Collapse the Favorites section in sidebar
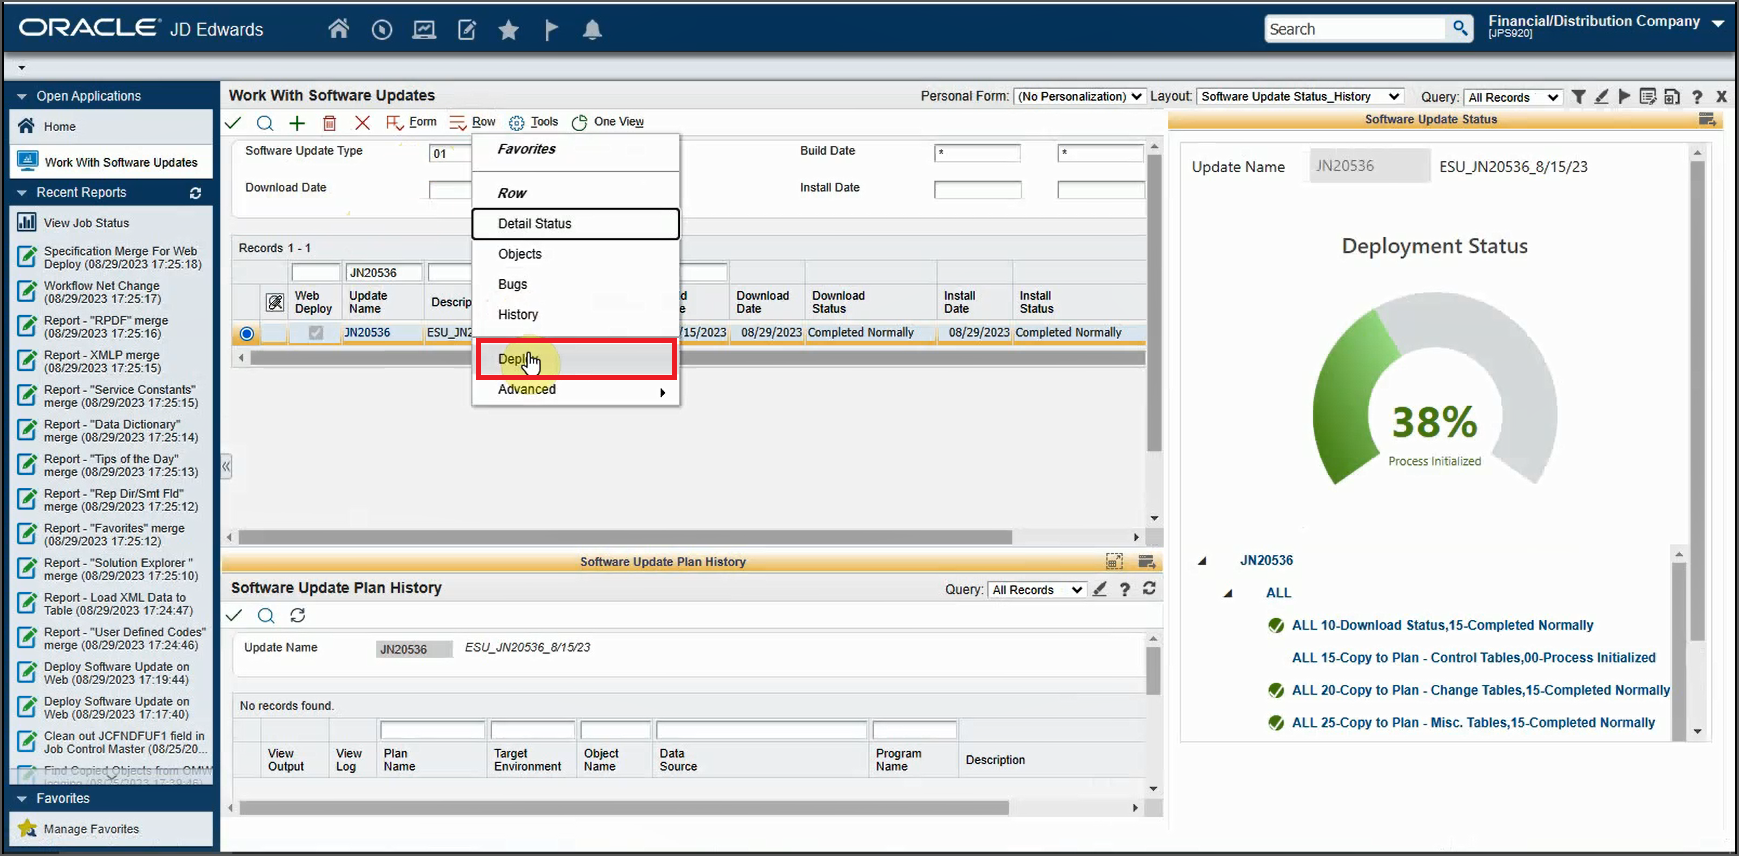The width and height of the screenshot is (1739, 856). tap(21, 799)
